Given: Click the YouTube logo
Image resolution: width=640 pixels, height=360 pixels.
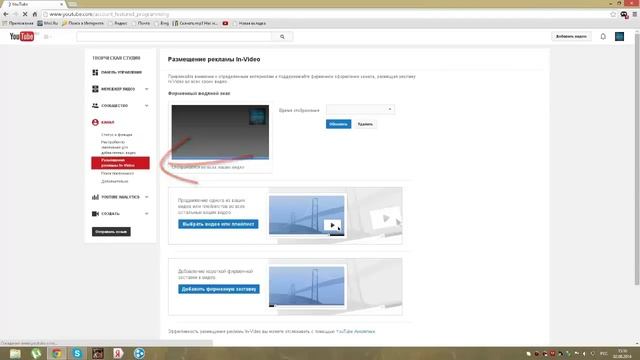Looking at the screenshot, I should click(22, 37).
